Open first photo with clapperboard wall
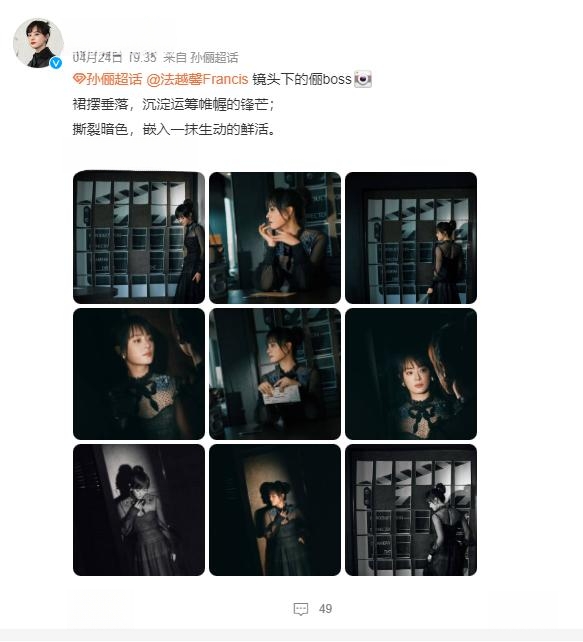This screenshot has height=642, width=583. point(139,238)
